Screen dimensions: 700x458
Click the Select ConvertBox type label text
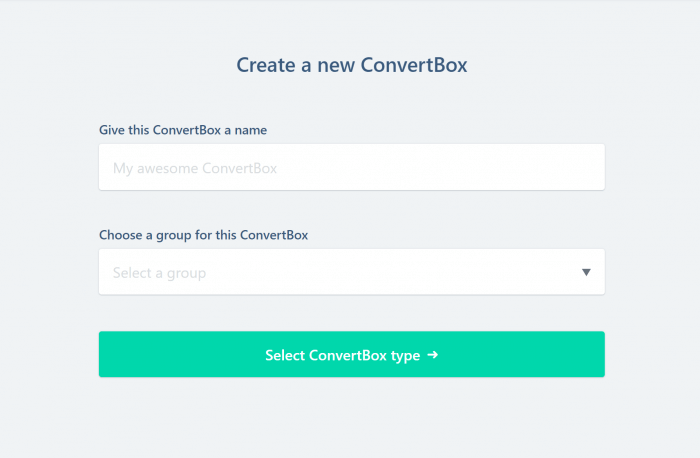pos(342,356)
